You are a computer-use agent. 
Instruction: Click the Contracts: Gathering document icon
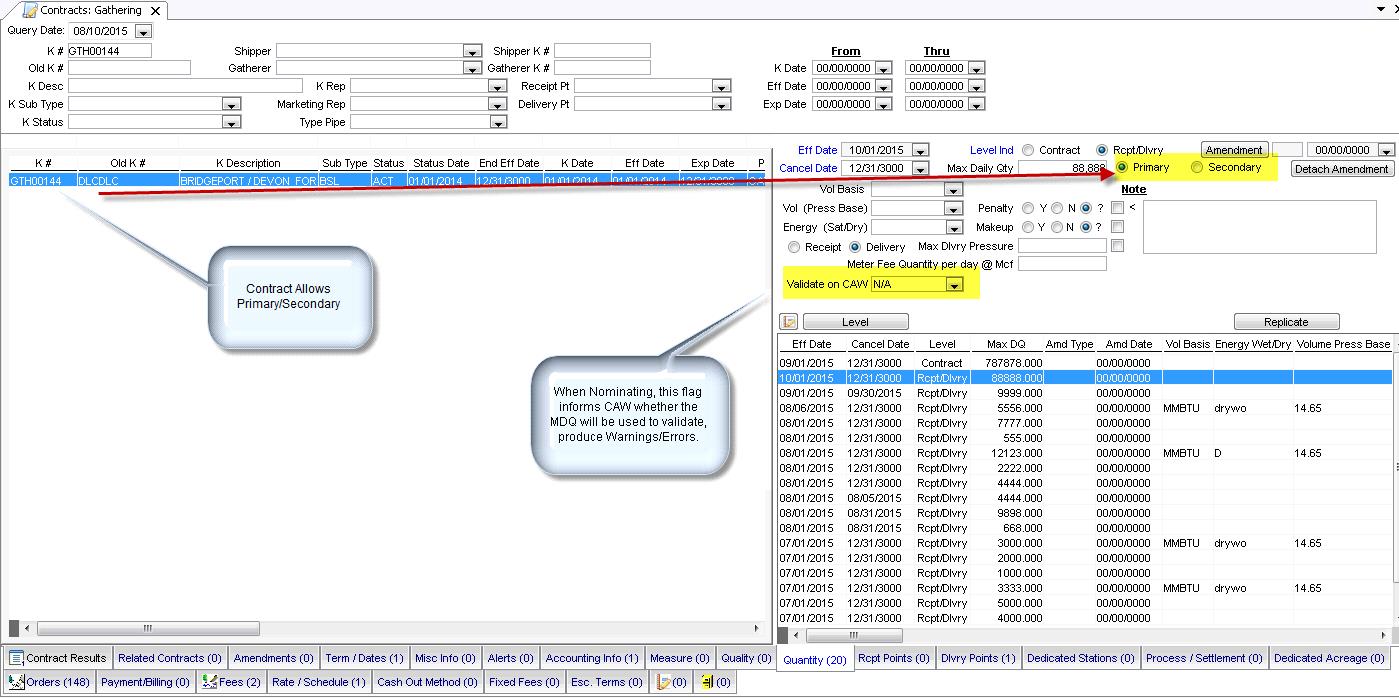point(30,10)
